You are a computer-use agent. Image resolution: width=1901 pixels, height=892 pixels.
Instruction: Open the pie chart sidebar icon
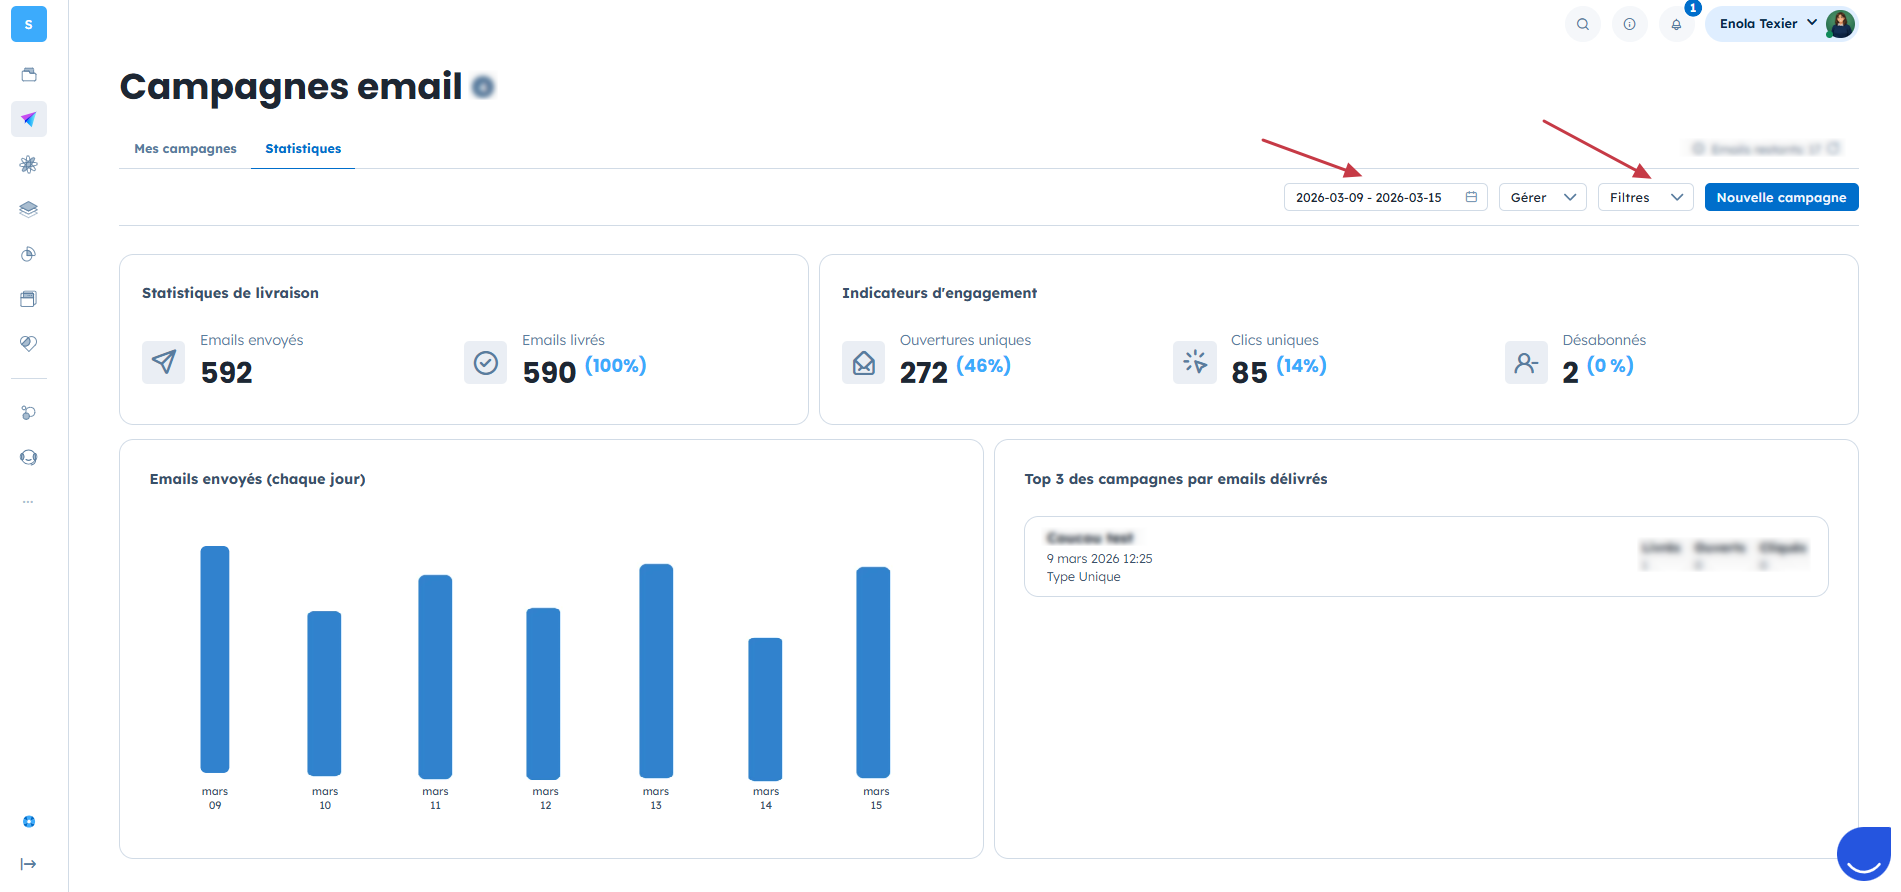(x=29, y=254)
